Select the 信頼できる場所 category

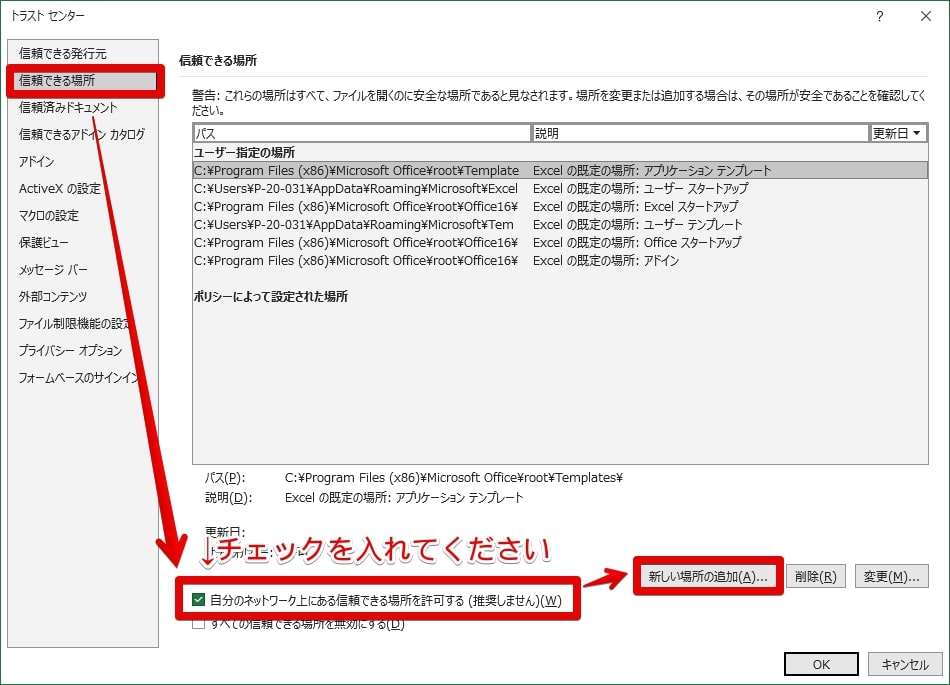(x=57, y=80)
